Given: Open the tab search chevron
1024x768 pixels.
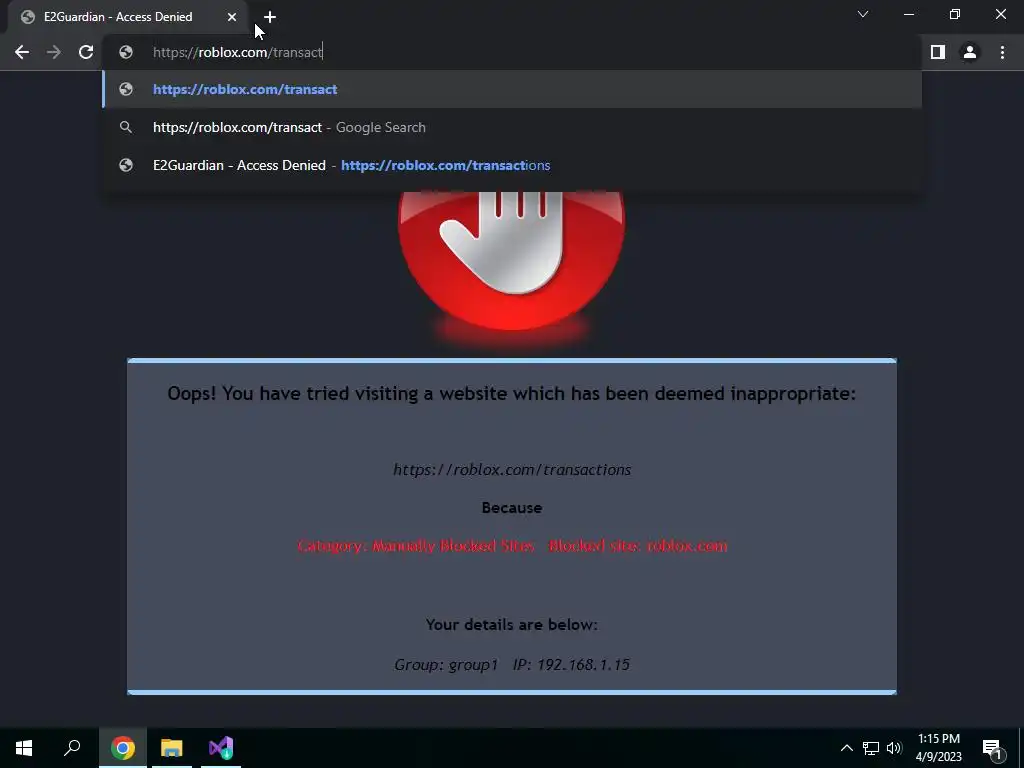Looking at the screenshot, I should (863, 14).
